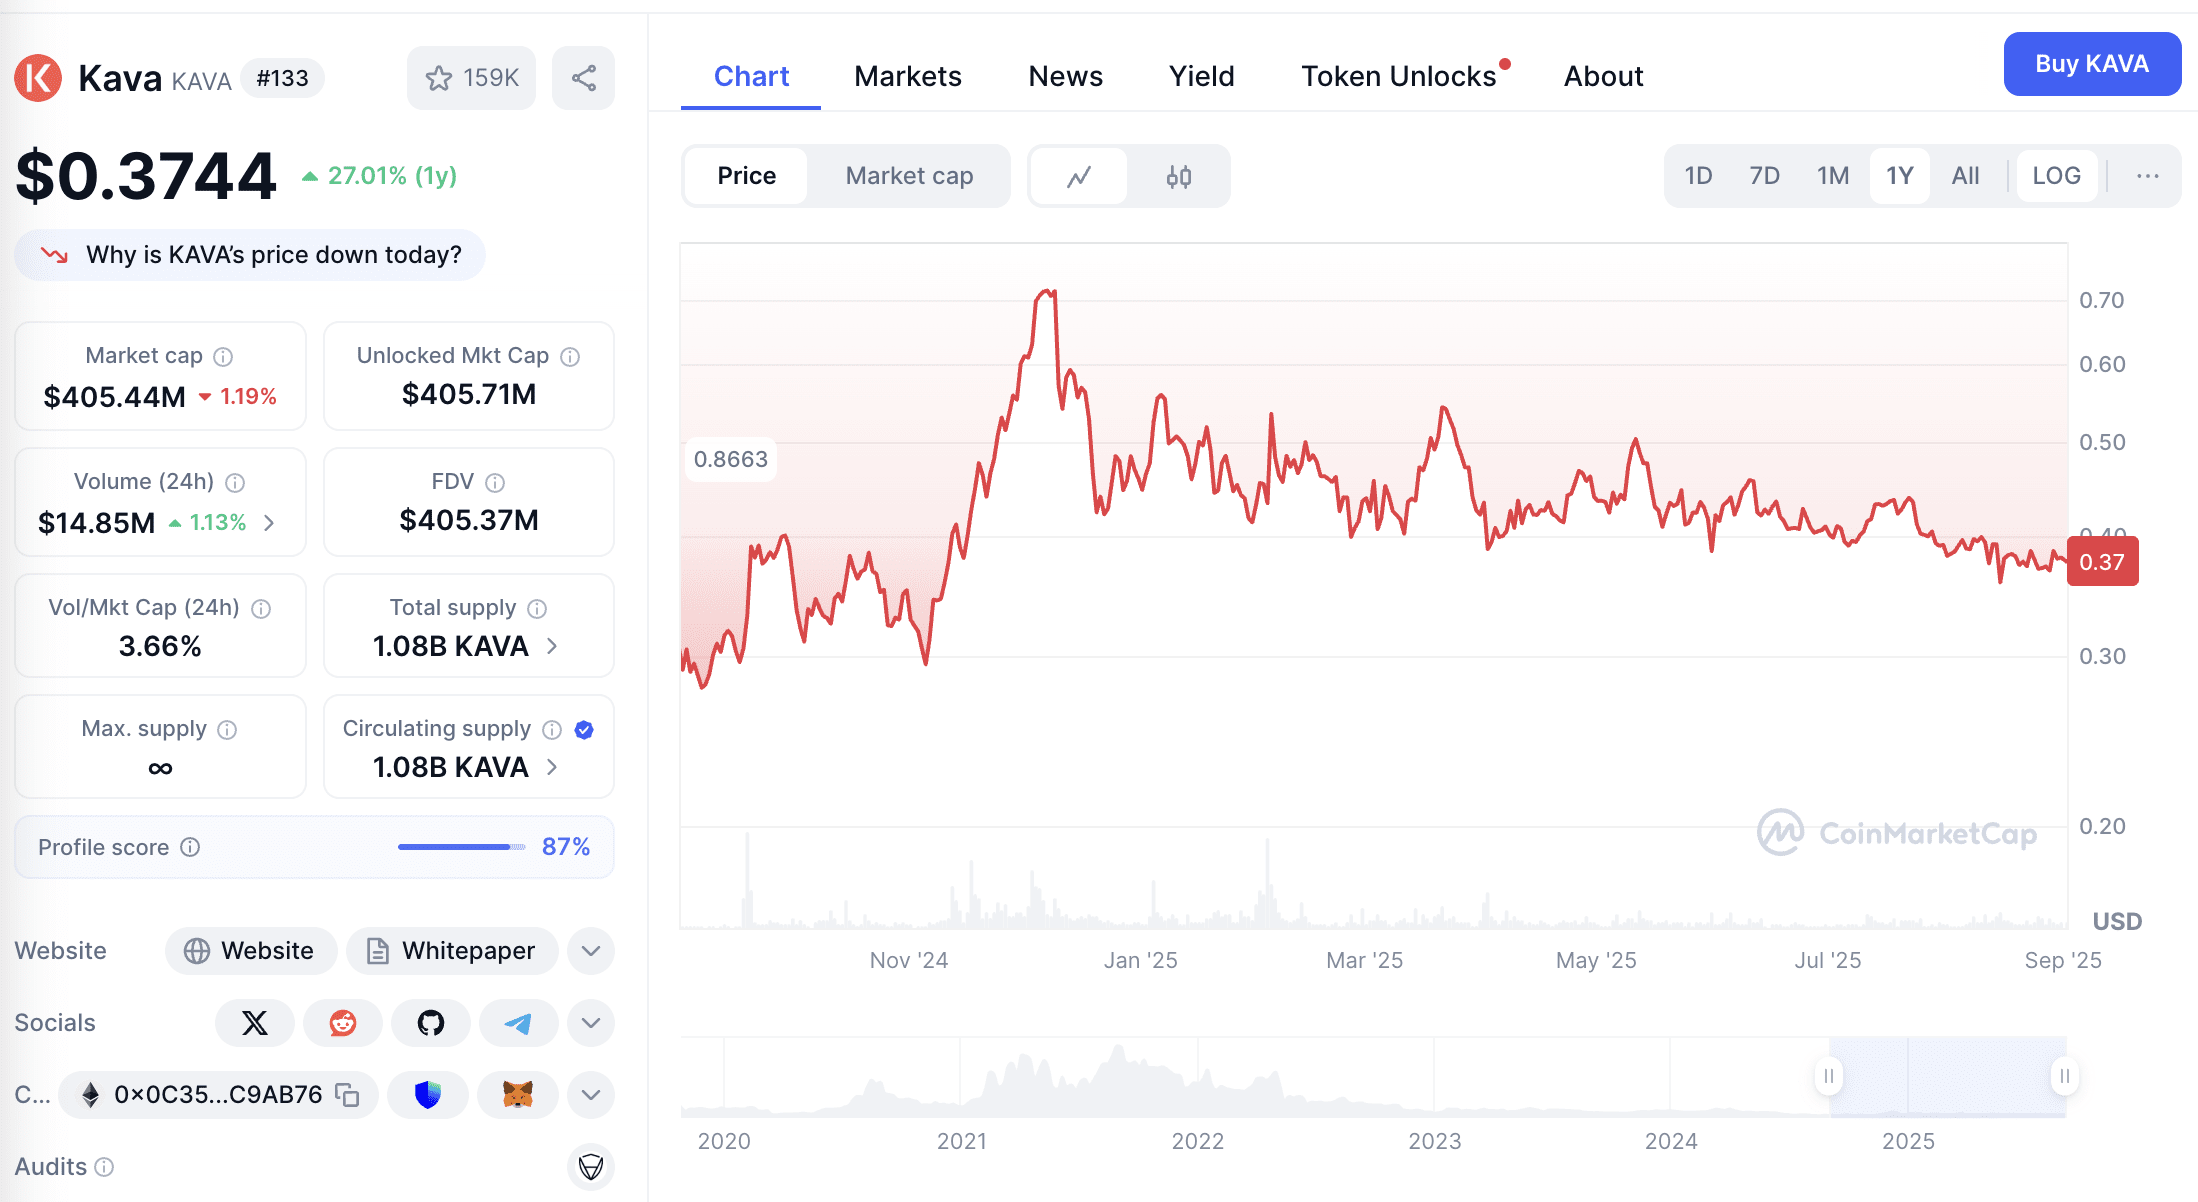The width and height of the screenshot is (2198, 1202).
Task: Add token to MetaMask via fox icon
Action: [x=518, y=1095]
